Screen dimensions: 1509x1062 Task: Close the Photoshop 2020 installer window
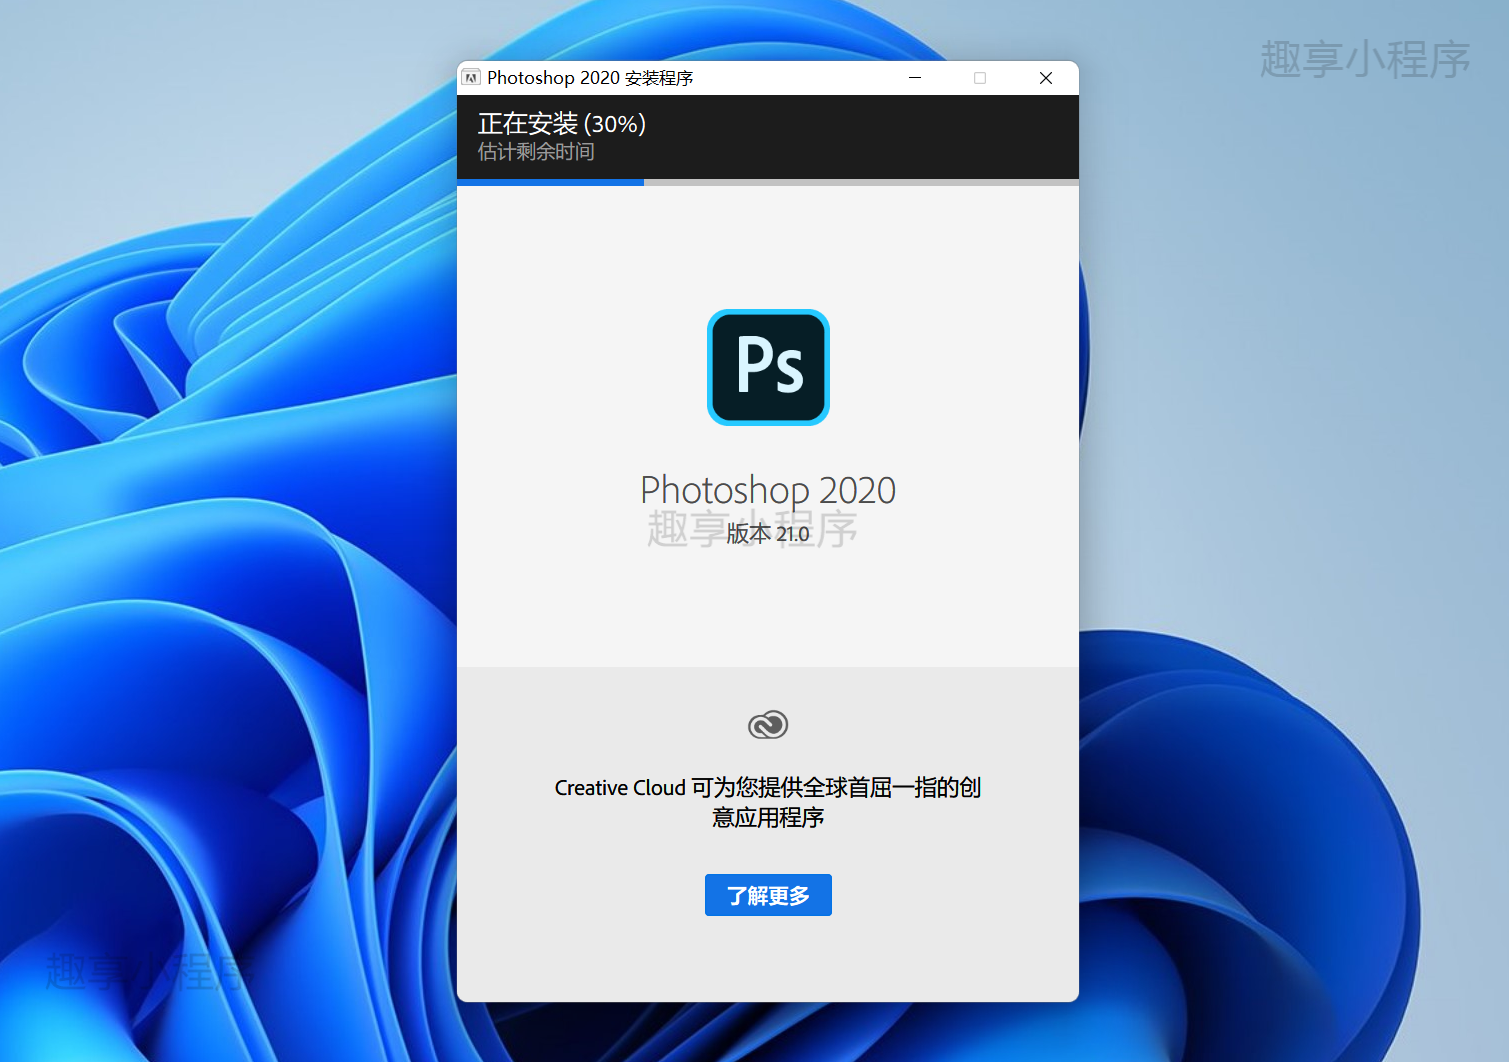[1046, 78]
